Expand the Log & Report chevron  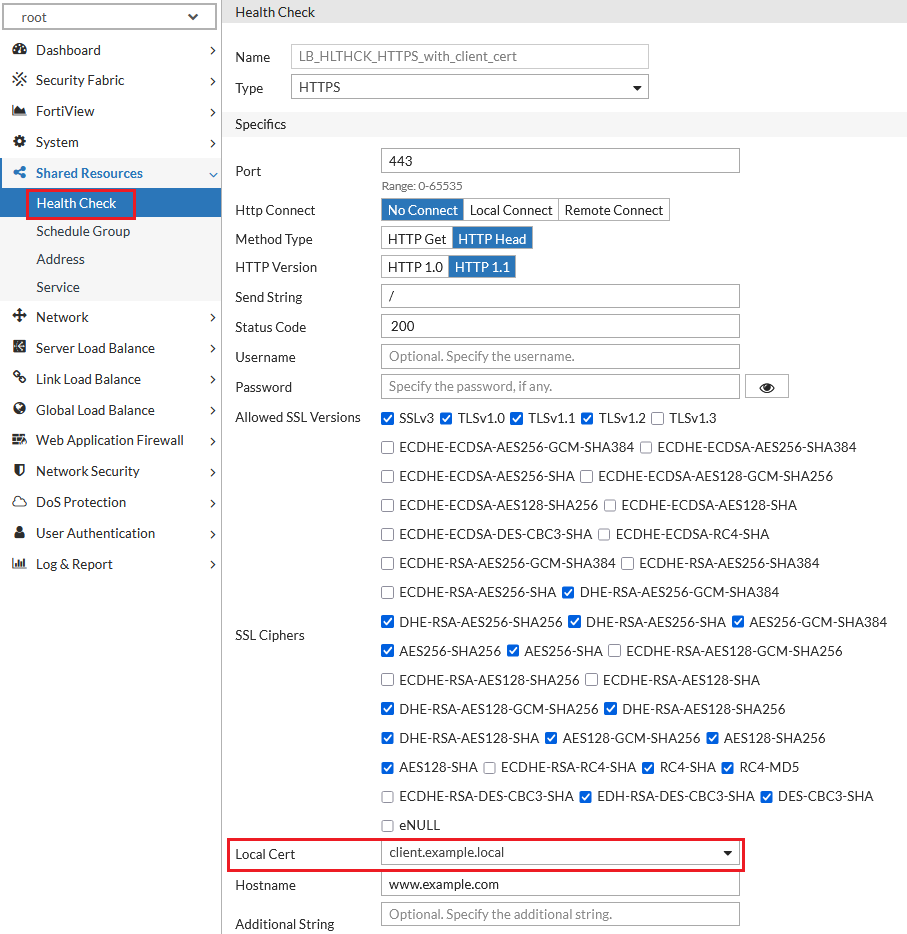pos(213,564)
